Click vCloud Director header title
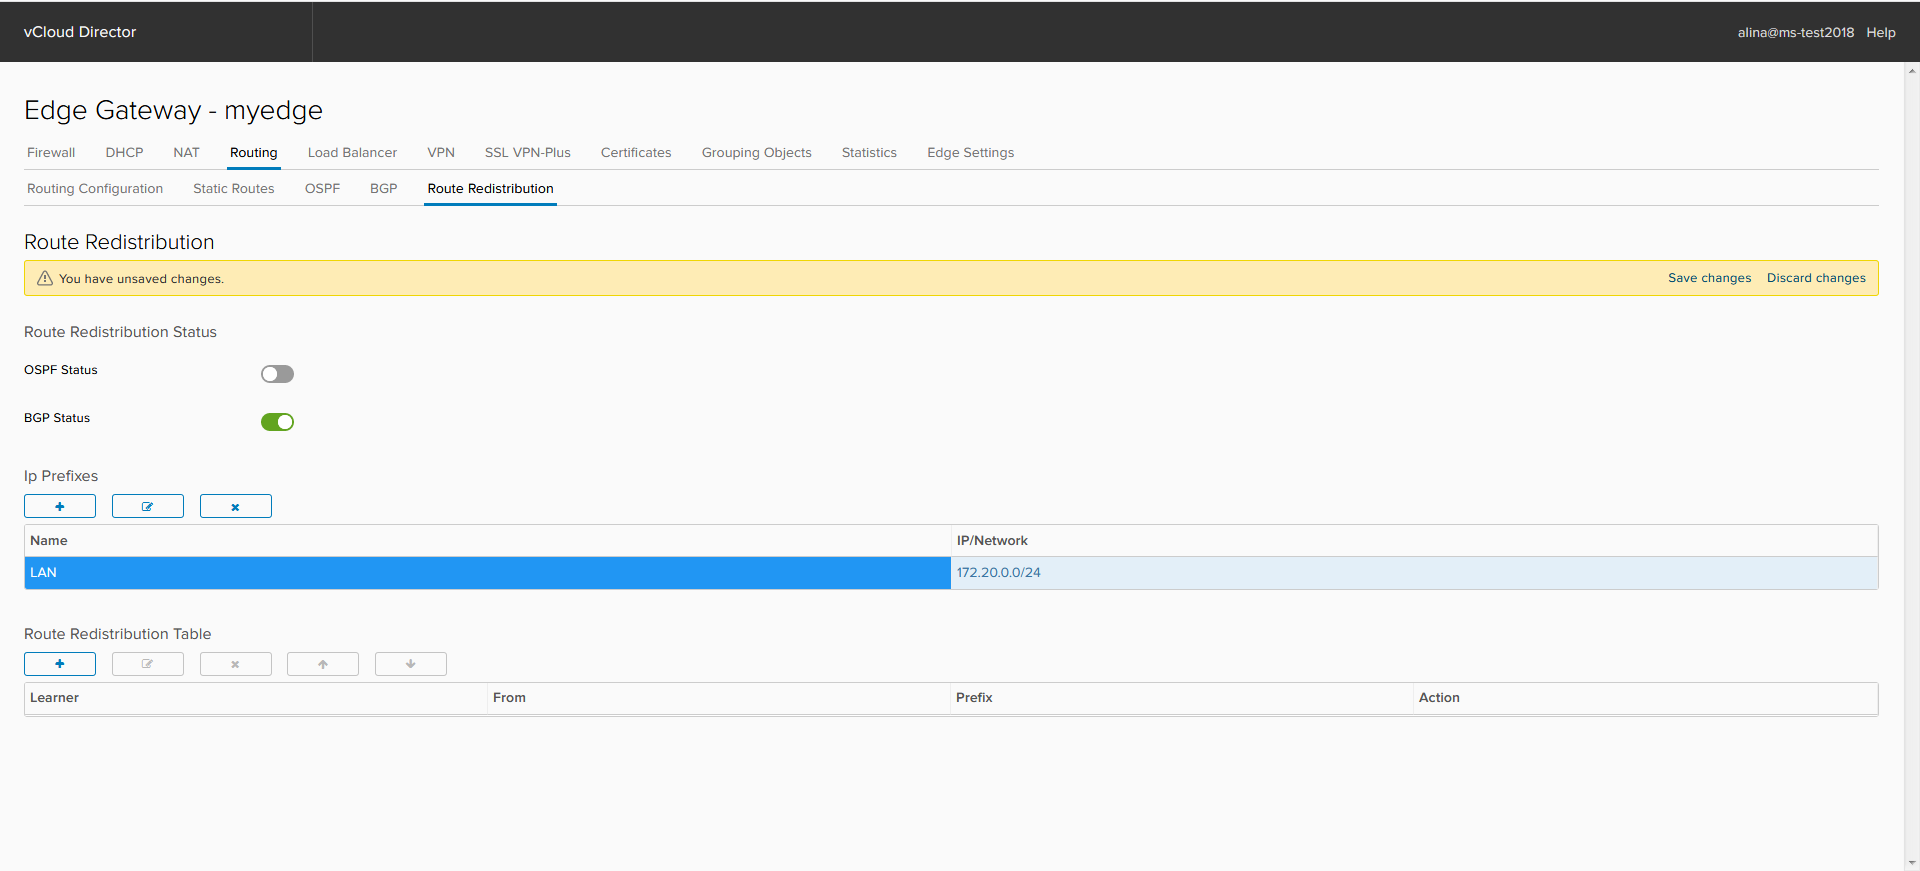This screenshot has height=871, width=1920. click(x=80, y=32)
